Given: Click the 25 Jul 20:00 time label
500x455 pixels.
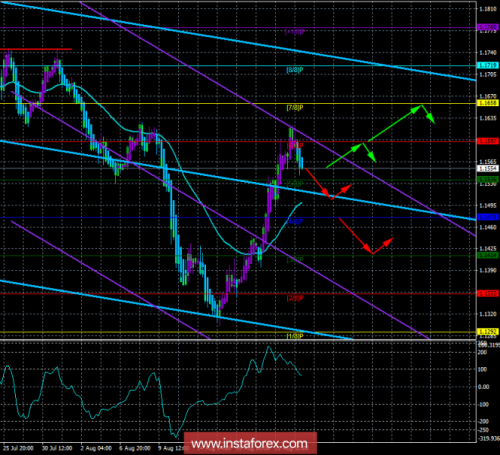Looking at the screenshot, I should (x=18, y=448).
